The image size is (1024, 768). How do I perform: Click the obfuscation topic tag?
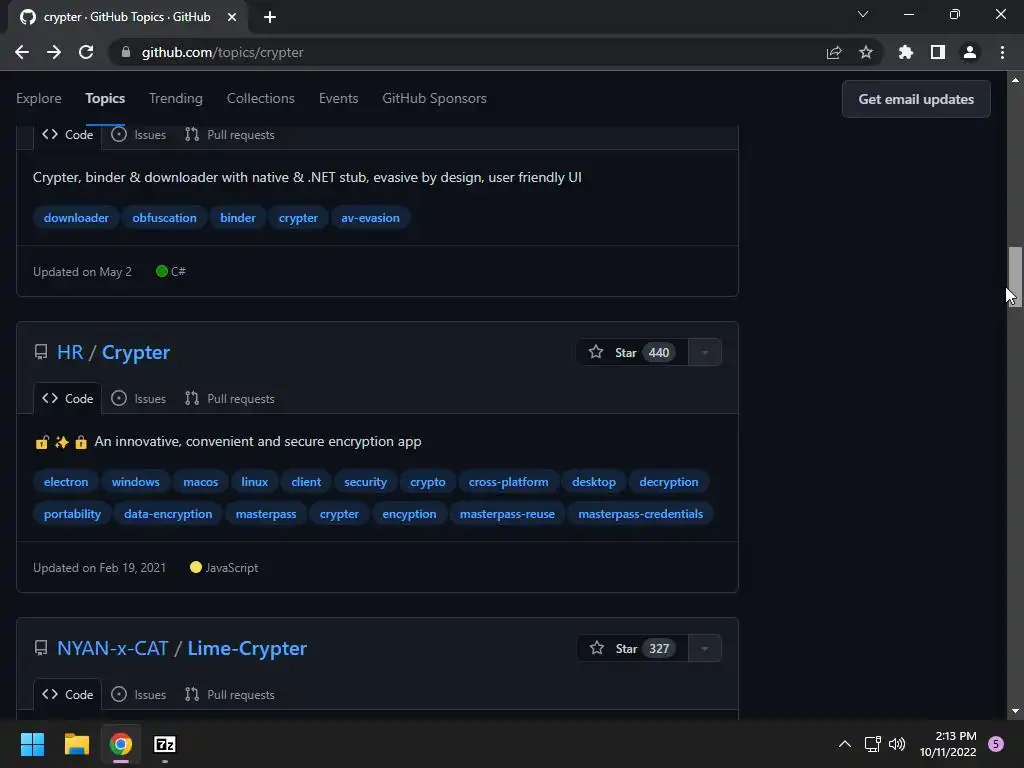tap(165, 217)
